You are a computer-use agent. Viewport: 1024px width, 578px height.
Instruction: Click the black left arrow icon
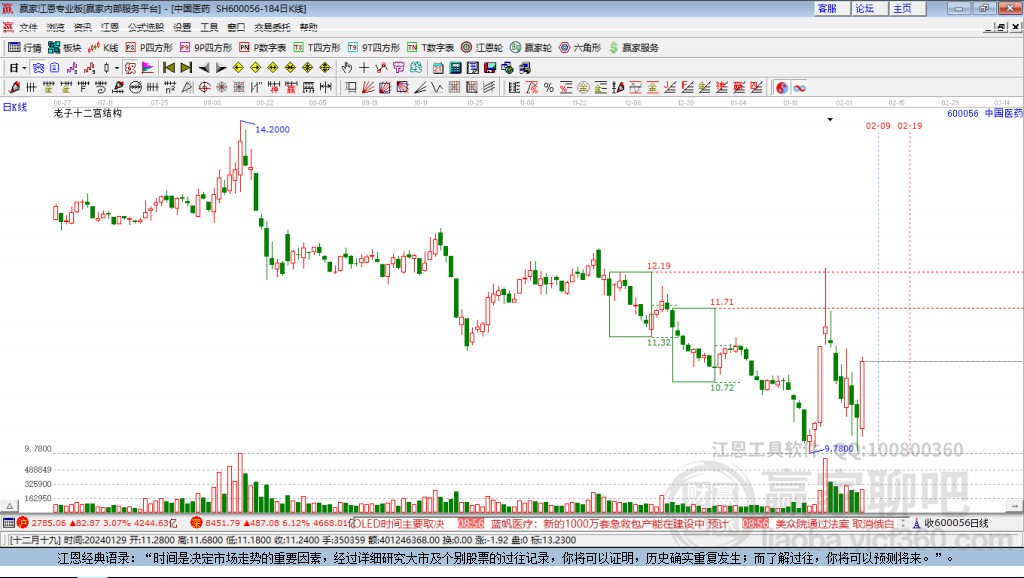pos(204,68)
